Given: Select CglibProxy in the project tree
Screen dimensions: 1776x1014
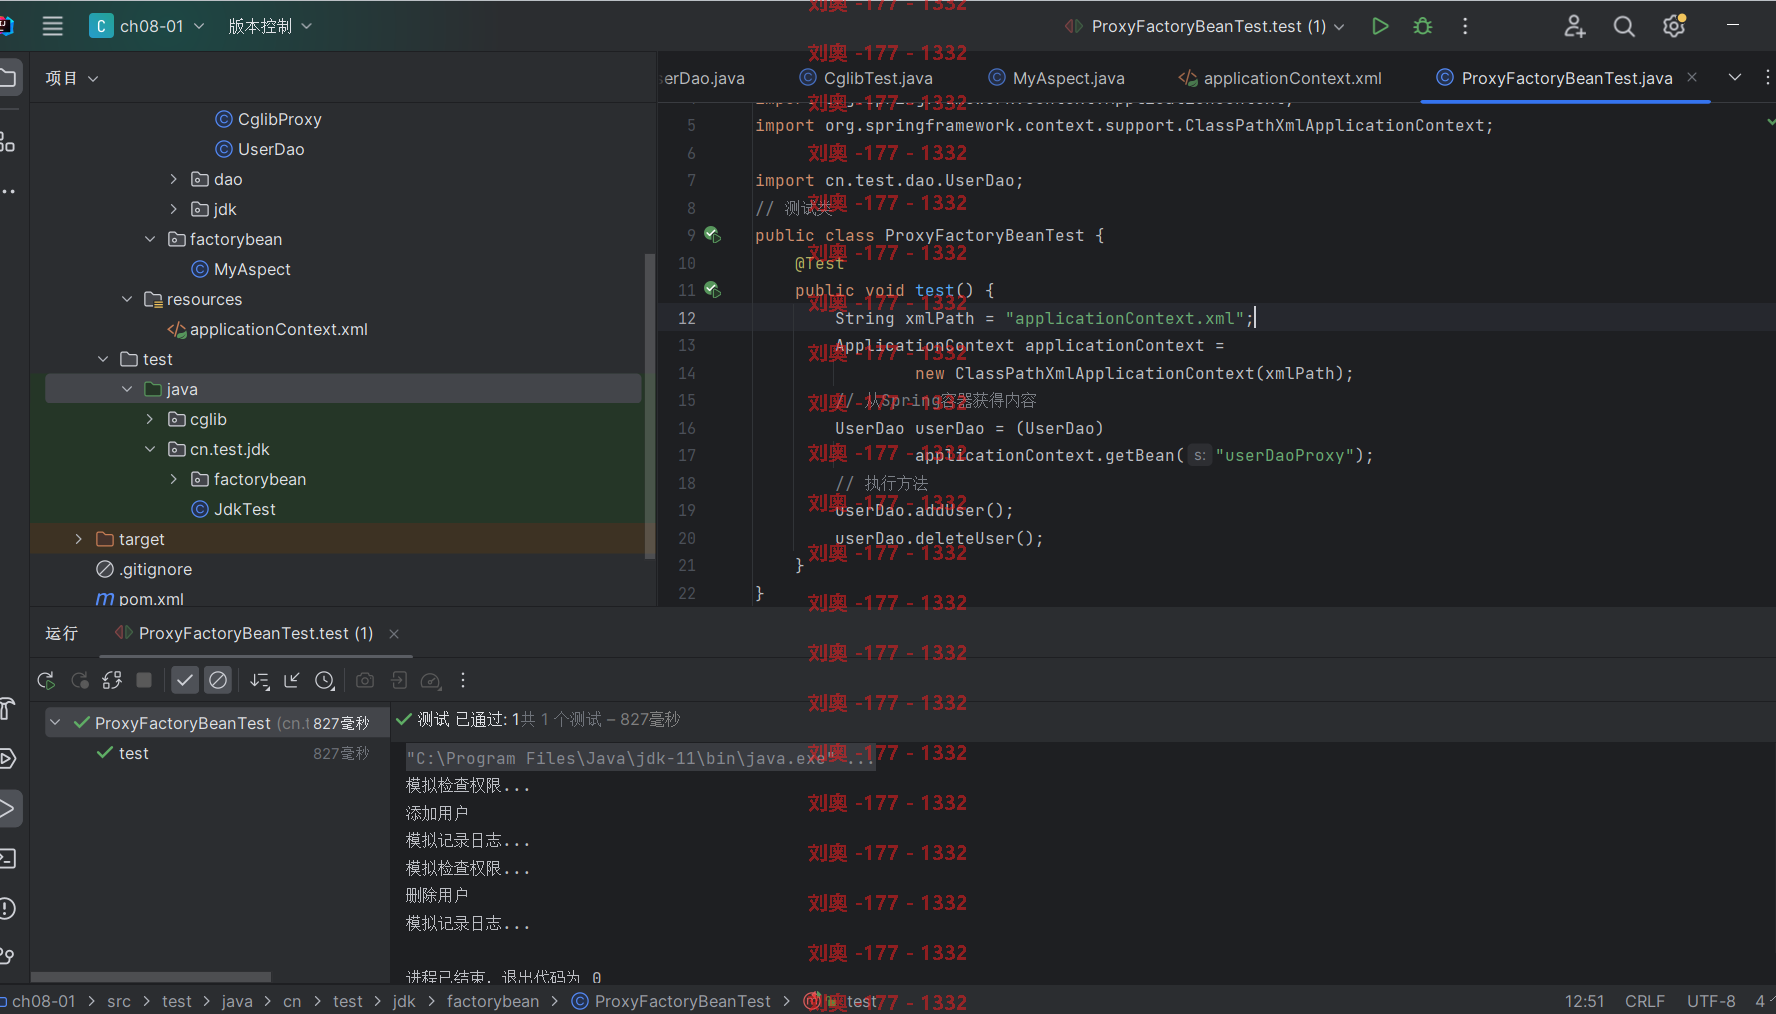Looking at the screenshot, I should click(x=268, y=119).
